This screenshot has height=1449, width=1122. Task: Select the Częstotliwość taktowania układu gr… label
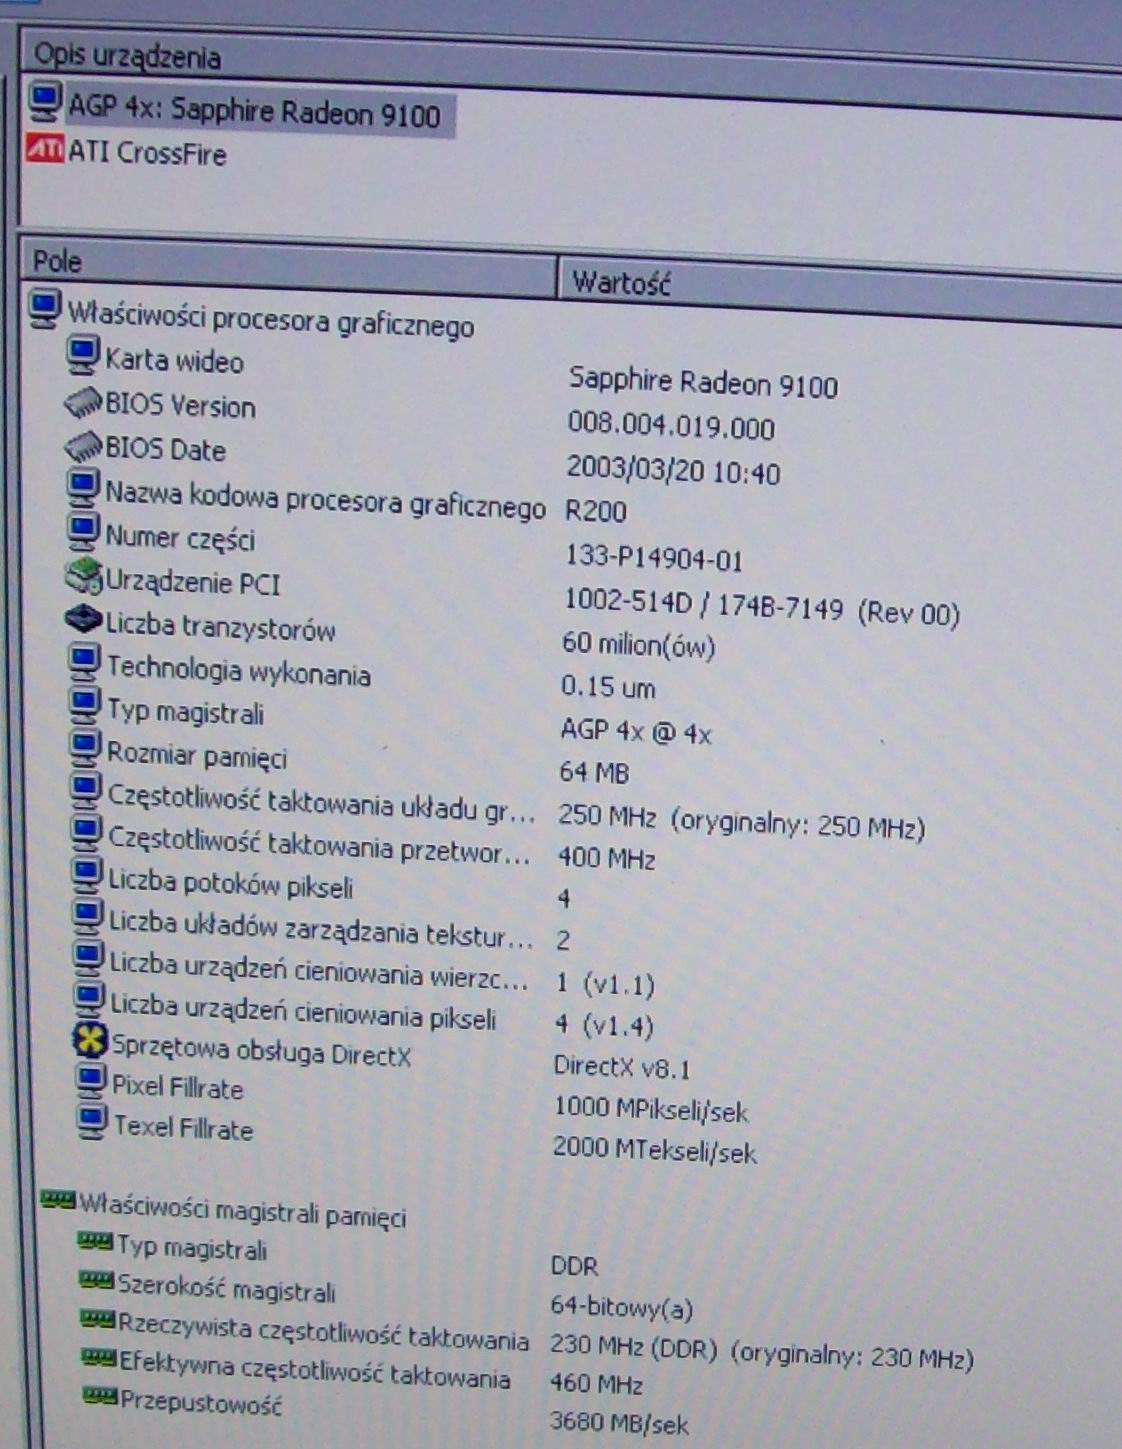click(x=321, y=805)
